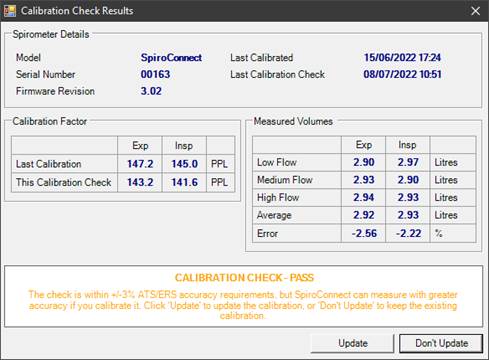The height and width of the screenshot is (360, 489).
Task: Click Medium Flow Exp value 2.93
Action: pyautogui.click(x=364, y=180)
